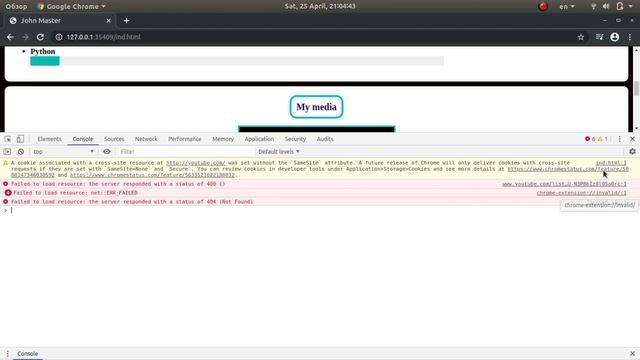This screenshot has width=640, height=360.
Task: Click the Python skill progress bar
Action: [237, 61]
